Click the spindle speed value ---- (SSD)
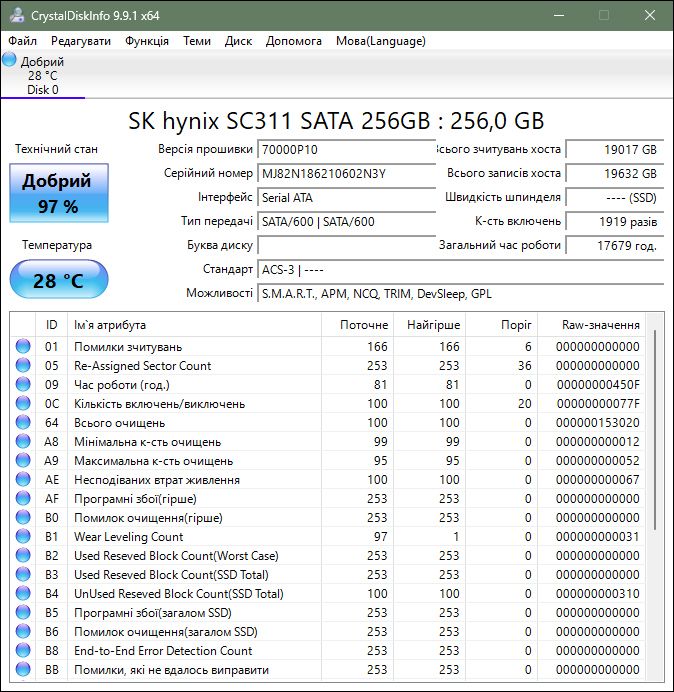The width and height of the screenshot is (674, 692). (x=614, y=197)
